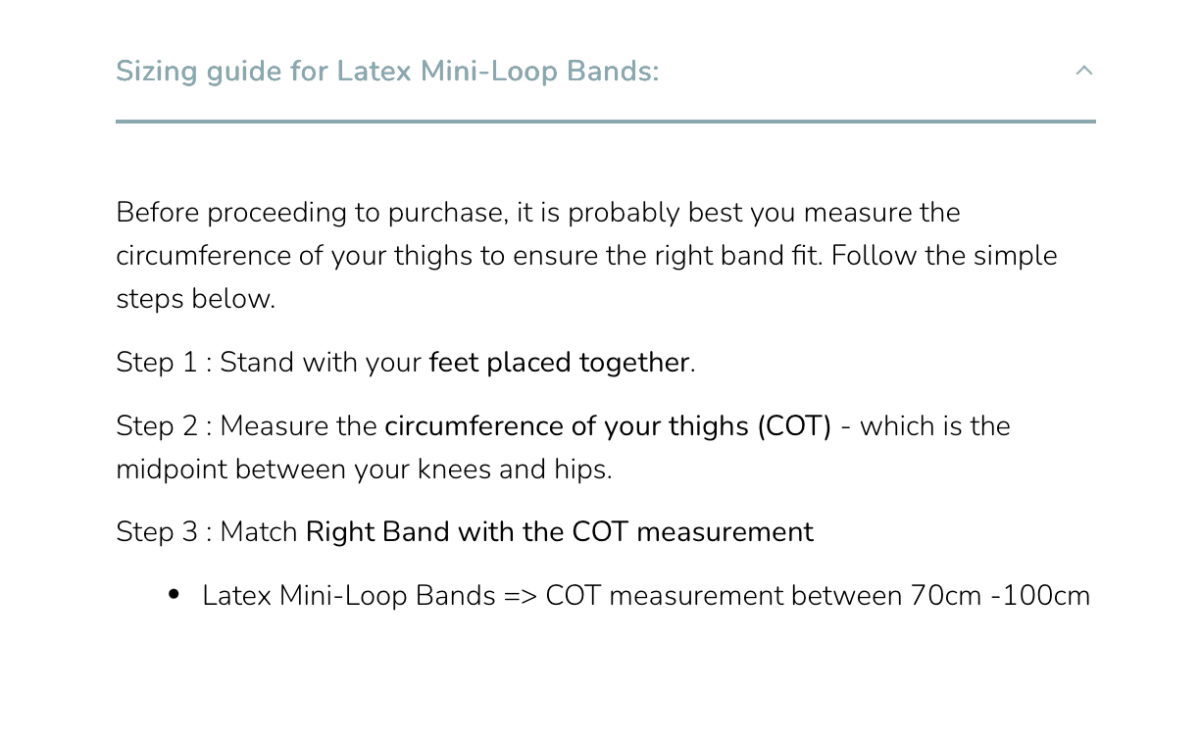Collapse the sizing guide using the chevron icon
This screenshot has height=743, width=1200.
click(1084, 71)
